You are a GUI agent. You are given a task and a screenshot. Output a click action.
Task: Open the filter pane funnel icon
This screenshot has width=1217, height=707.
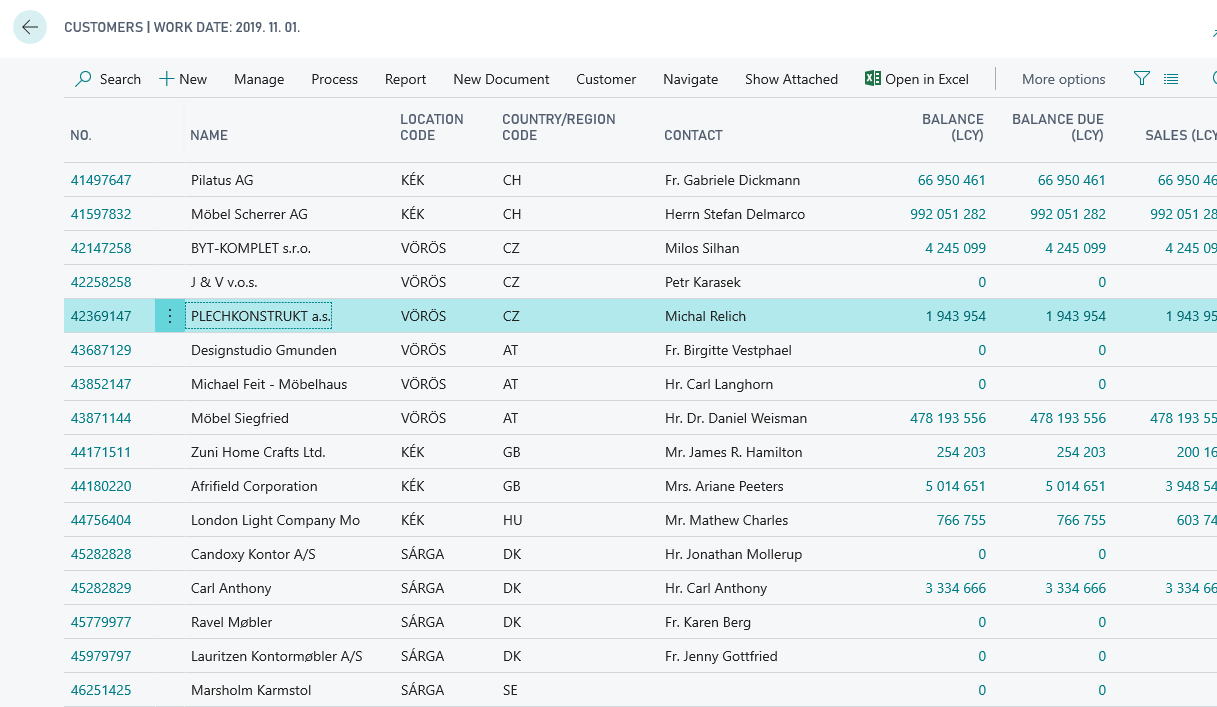[1142, 79]
